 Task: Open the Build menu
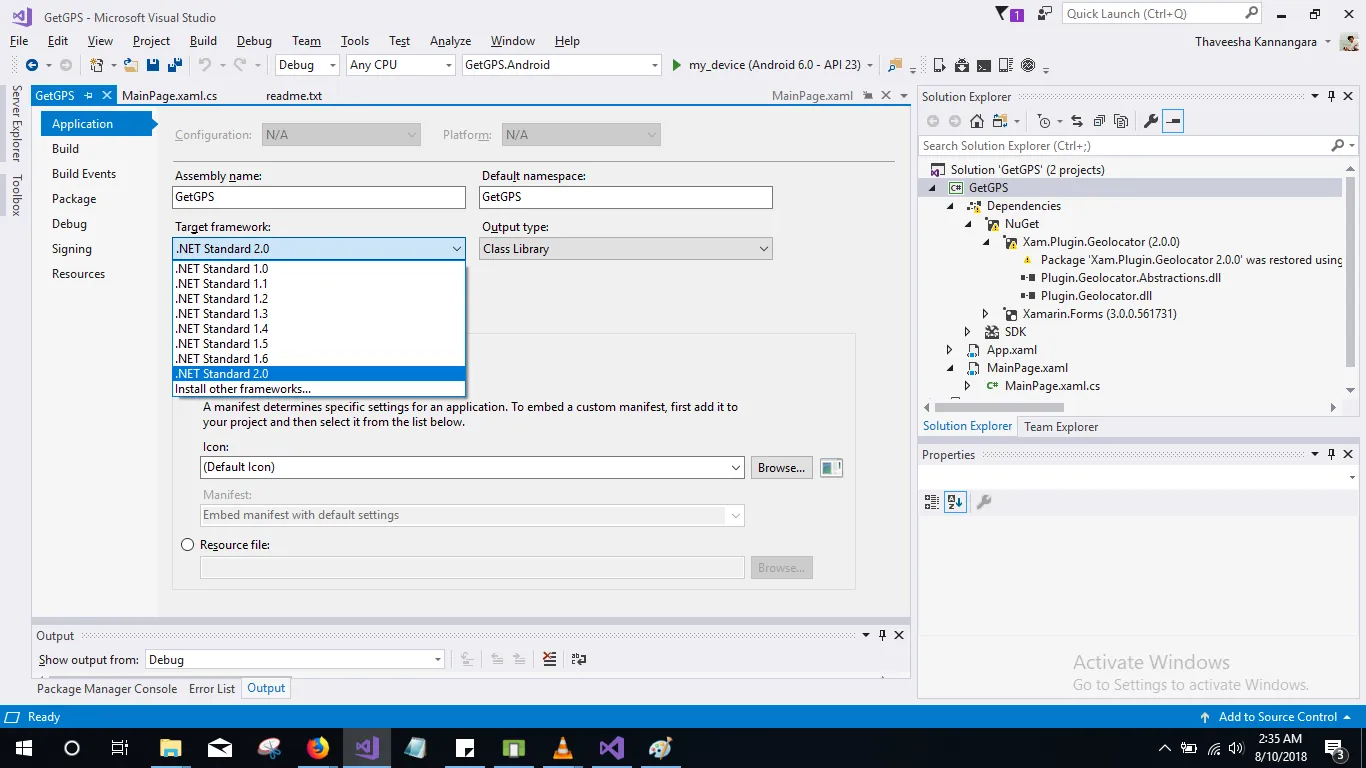pyautogui.click(x=203, y=41)
